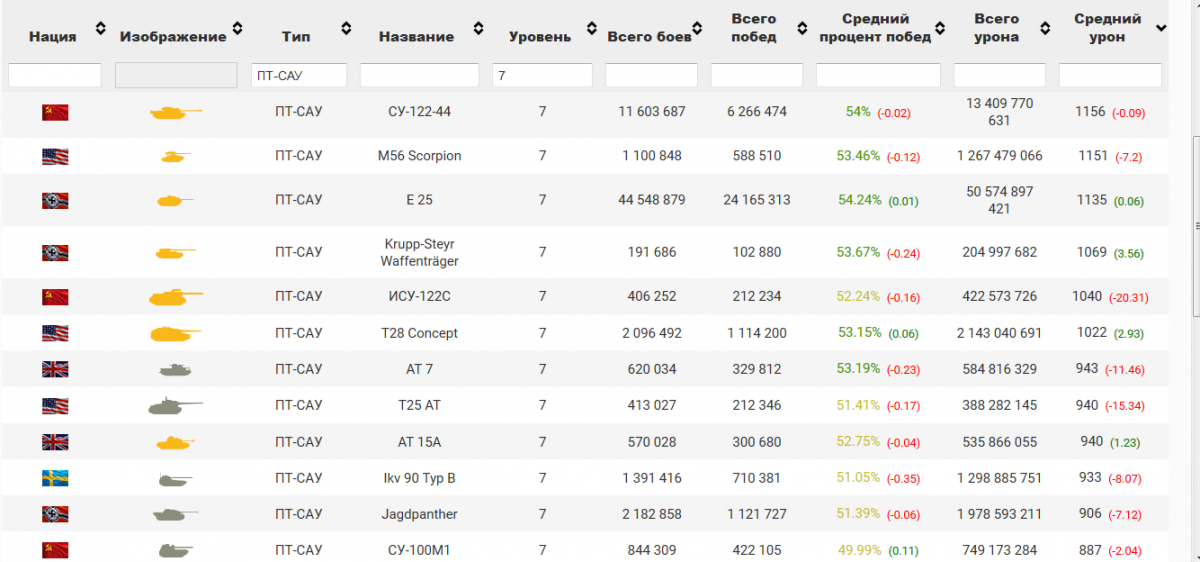This screenshot has height=562, width=1200.
Task: Click the USA flag in T28 Concept row
Action: 55,333
